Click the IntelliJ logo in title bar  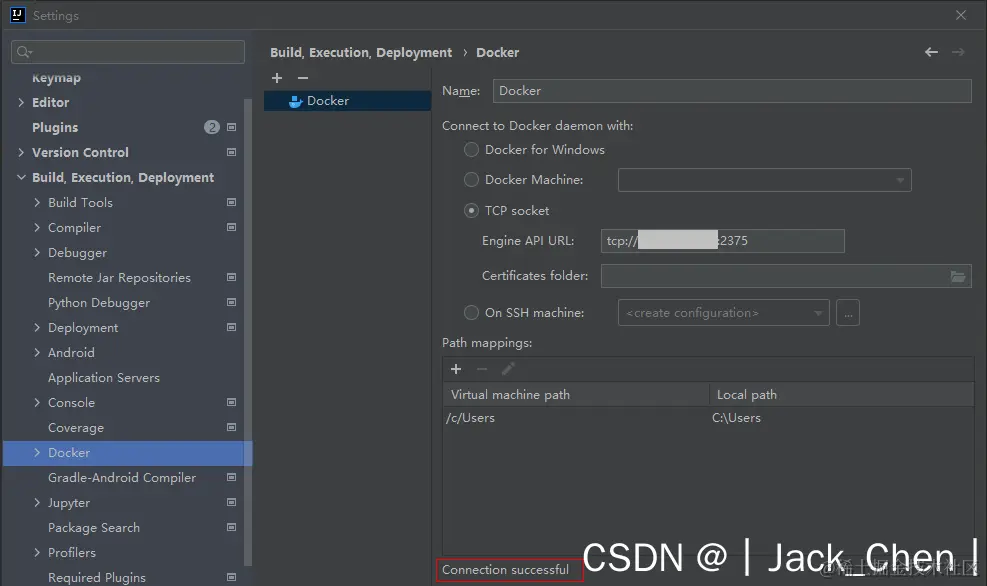[x=18, y=14]
